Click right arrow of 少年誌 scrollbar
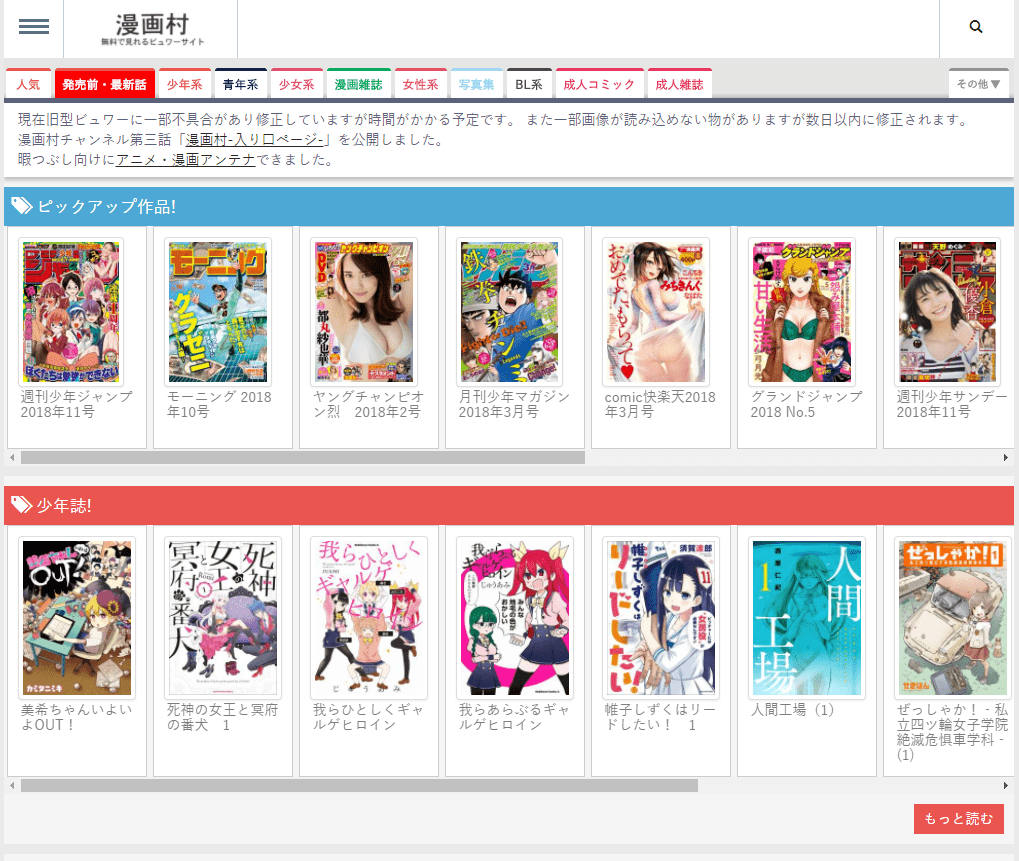1019x861 pixels. [x=1006, y=786]
